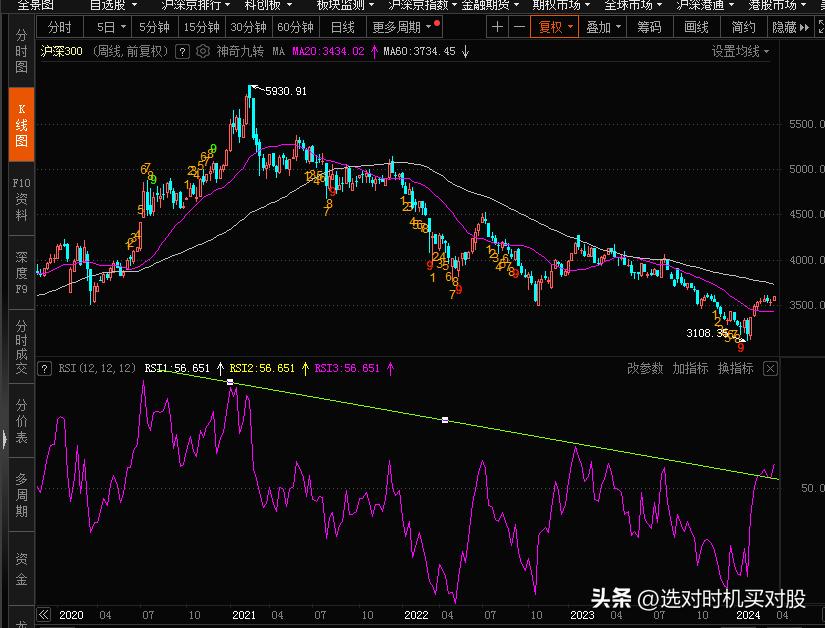Switch to 60分钟 period tab
The height and width of the screenshot is (628, 825).
pos(295,27)
